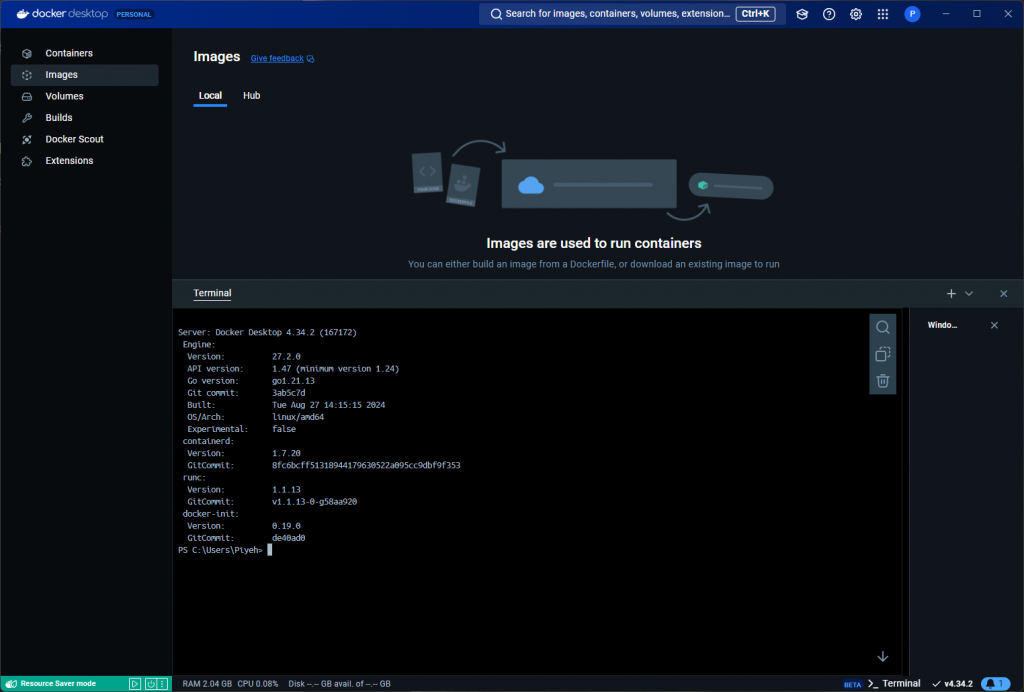1024x692 pixels.
Task: Open the Learning center graduation-cap icon
Action: [802, 14]
